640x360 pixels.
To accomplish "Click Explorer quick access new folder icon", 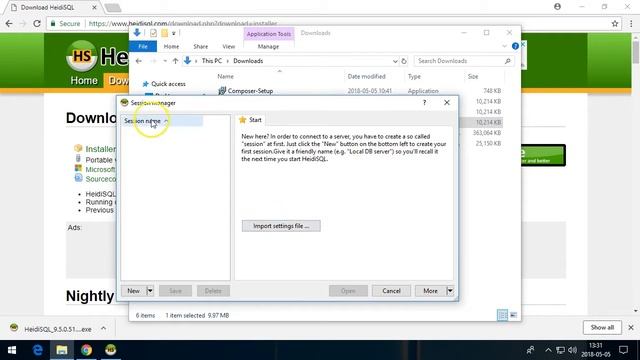I will (x=164, y=33).
